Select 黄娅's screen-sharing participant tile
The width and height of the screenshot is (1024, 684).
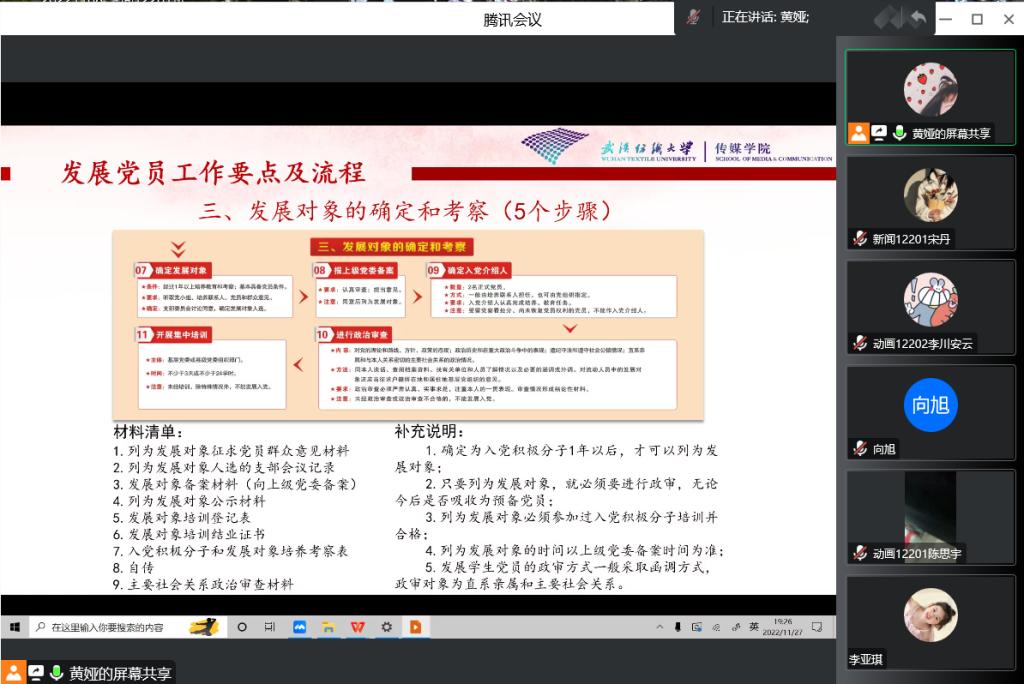click(930, 97)
